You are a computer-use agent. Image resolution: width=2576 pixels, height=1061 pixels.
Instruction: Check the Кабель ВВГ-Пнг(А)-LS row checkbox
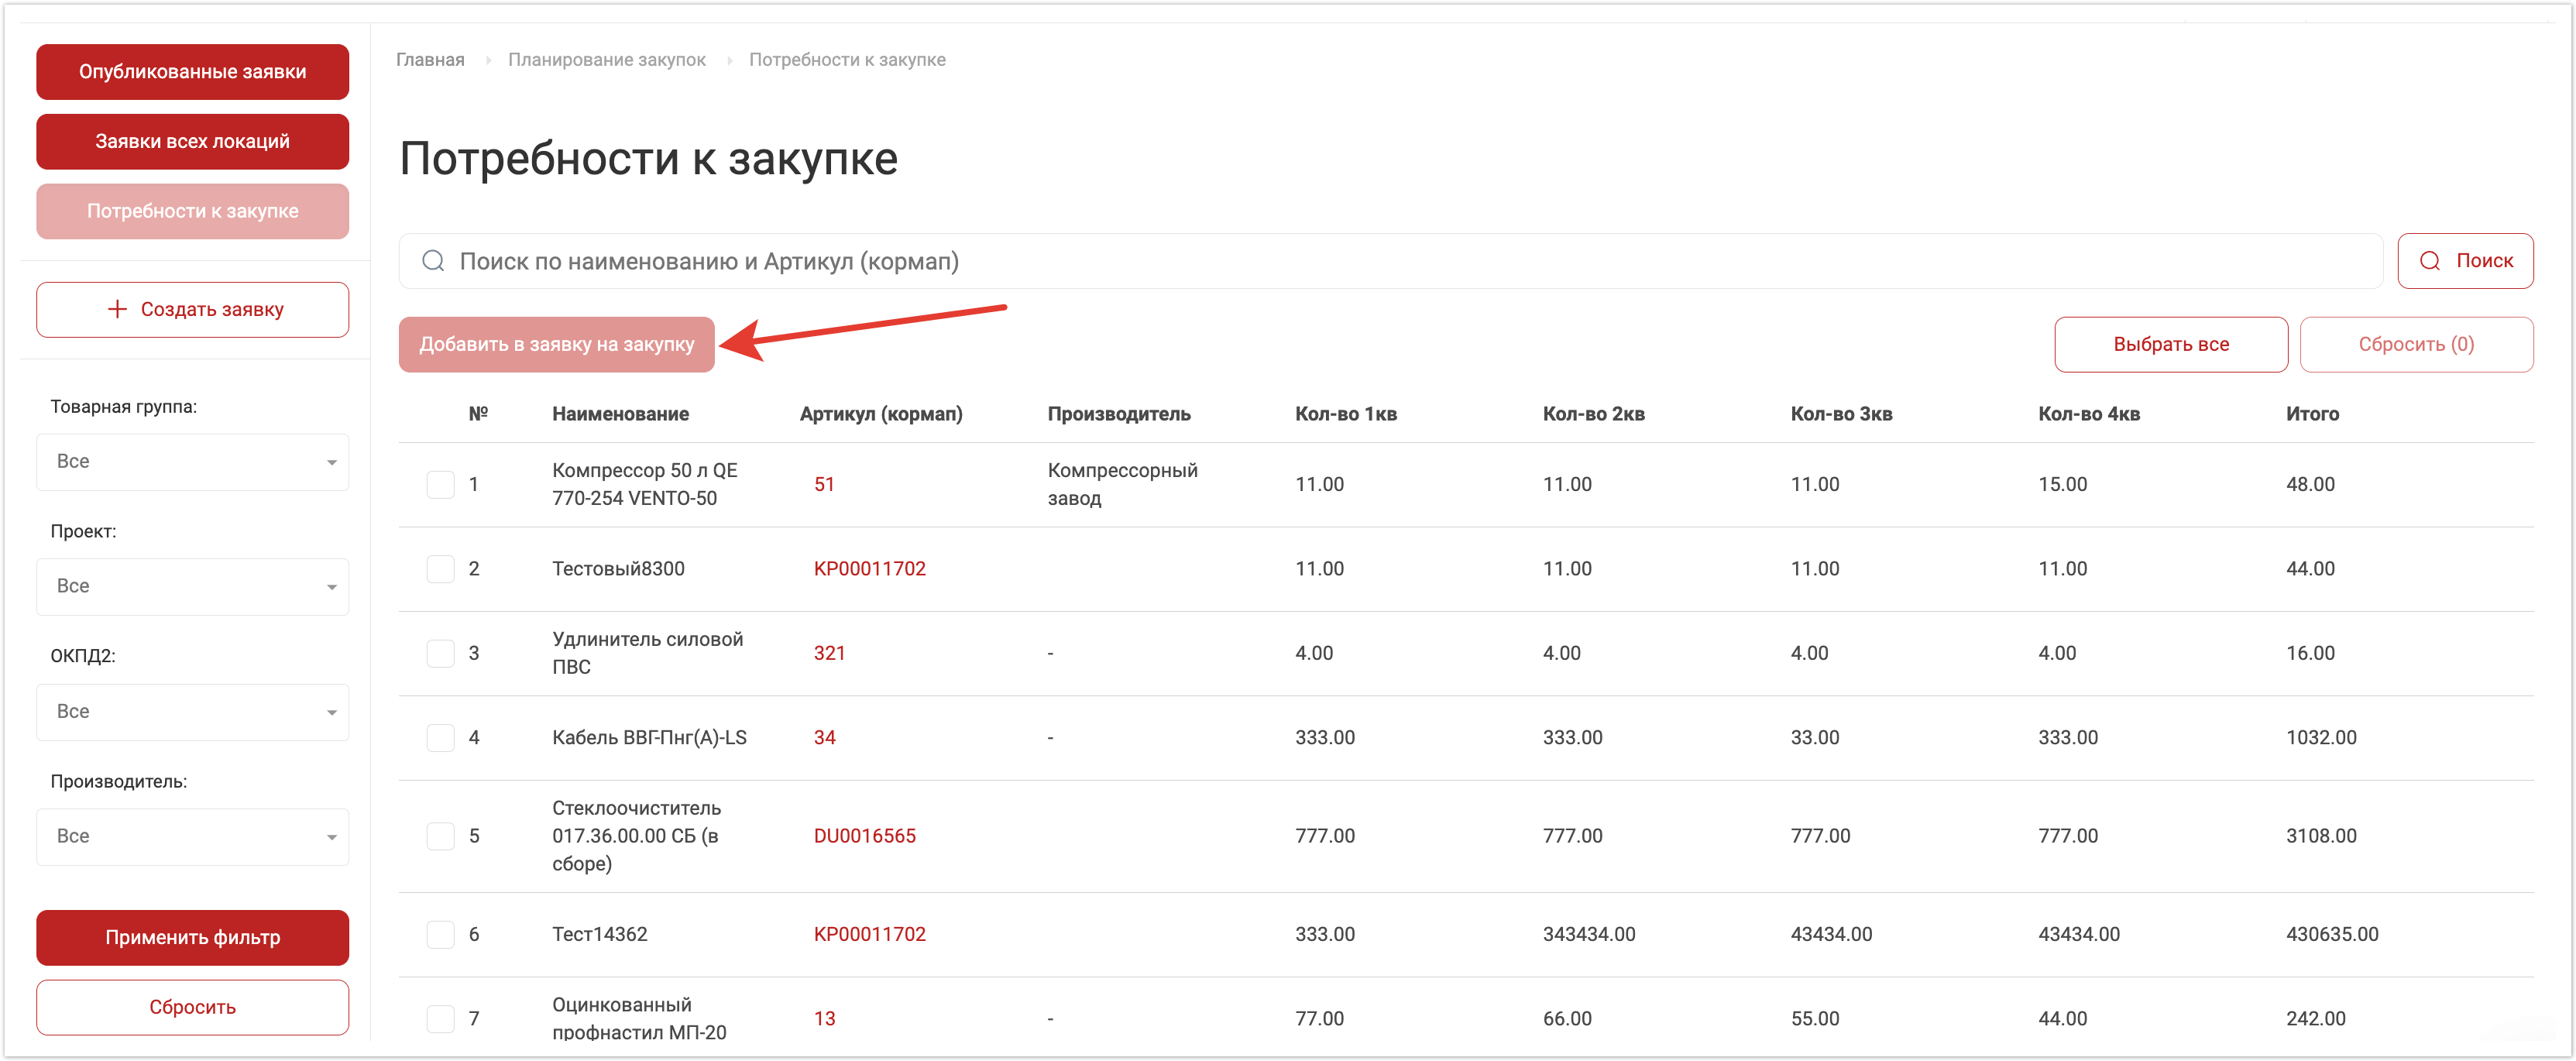click(x=440, y=738)
